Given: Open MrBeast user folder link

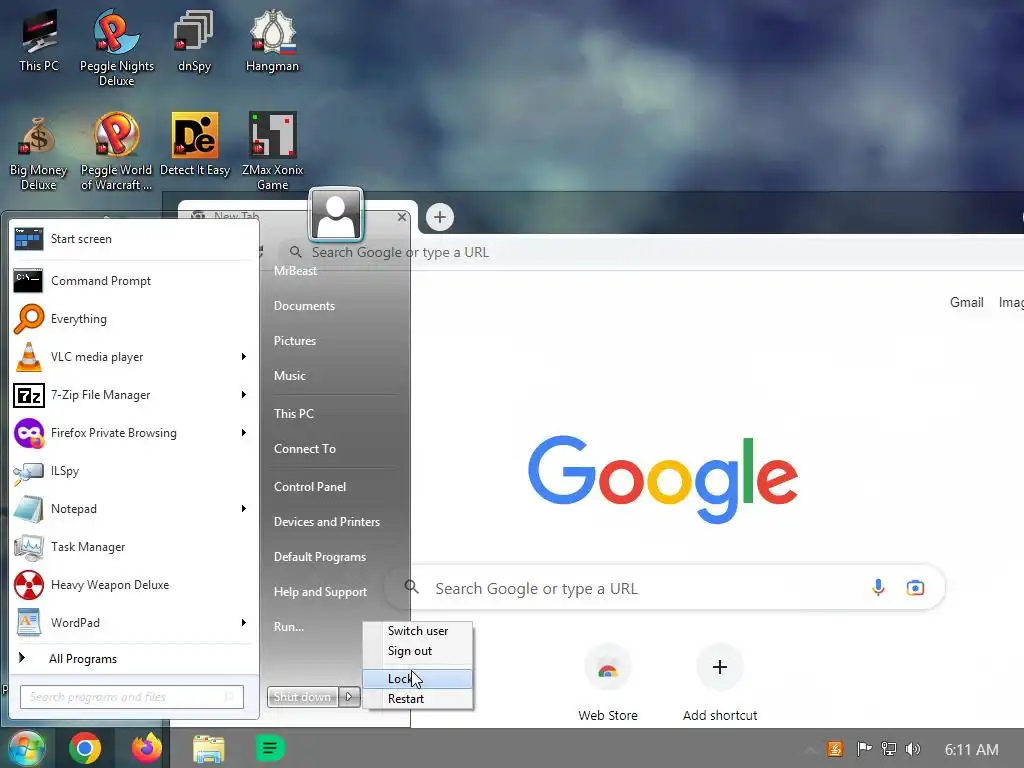Looking at the screenshot, I should (295, 270).
